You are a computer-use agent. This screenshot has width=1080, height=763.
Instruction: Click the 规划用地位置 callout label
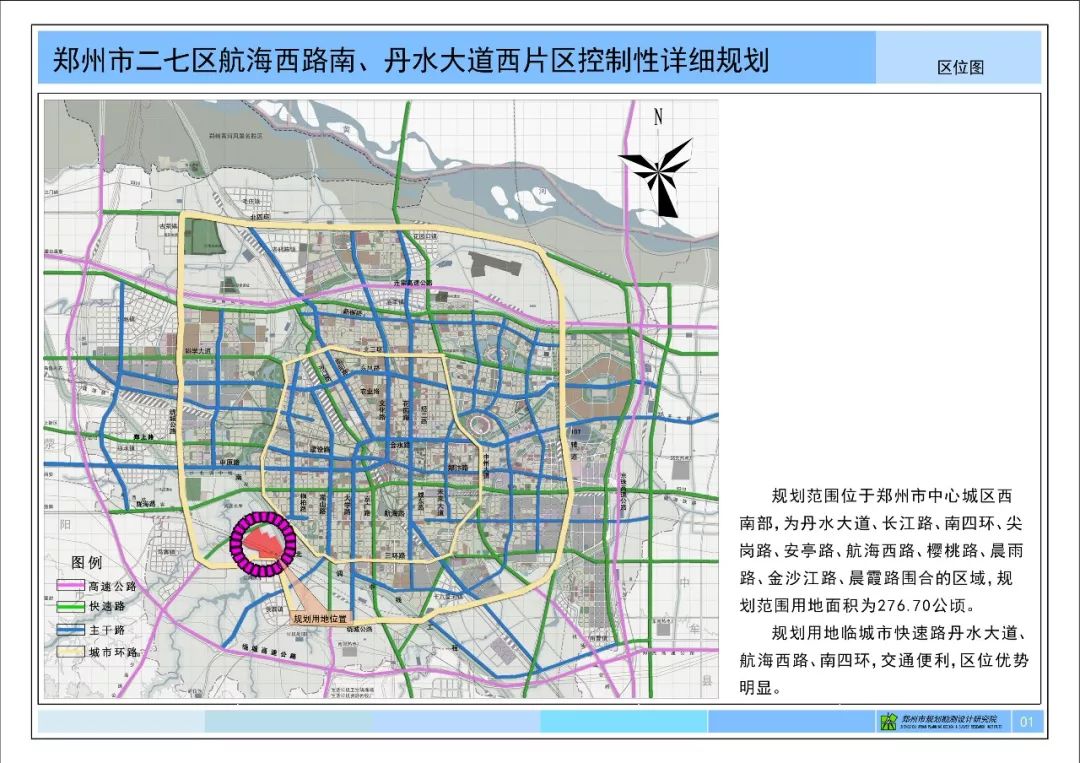pos(320,619)
